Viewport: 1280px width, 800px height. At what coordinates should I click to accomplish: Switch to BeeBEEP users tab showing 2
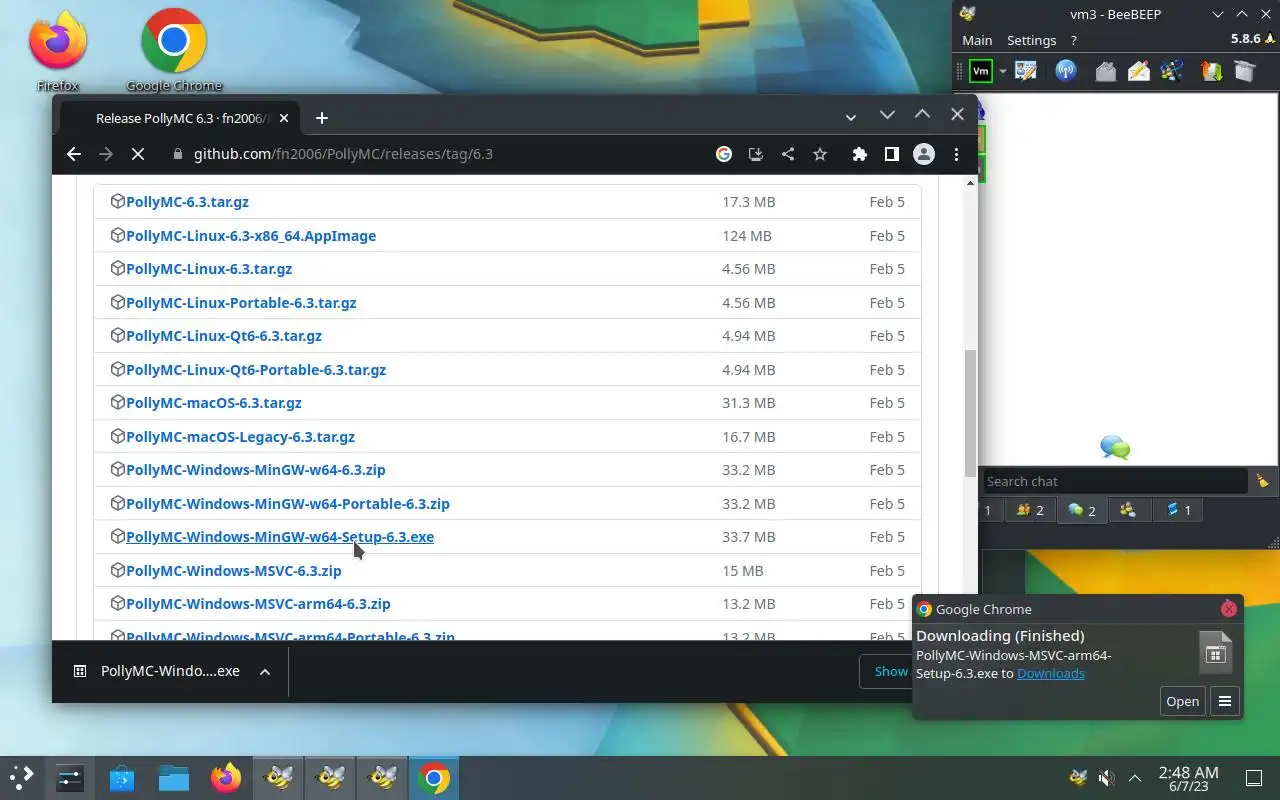tap(1029, 510)
